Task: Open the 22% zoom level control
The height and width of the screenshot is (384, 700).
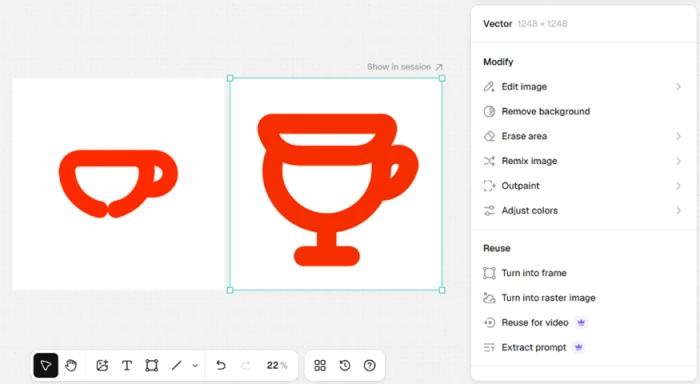Action: (x=277, y=365)
